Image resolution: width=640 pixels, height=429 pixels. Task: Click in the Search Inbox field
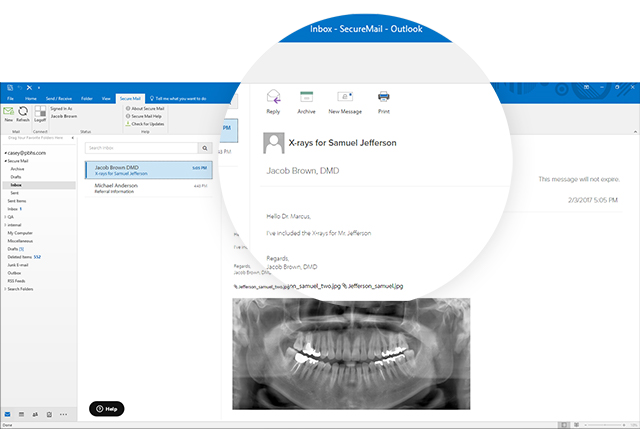pos(141,148)
